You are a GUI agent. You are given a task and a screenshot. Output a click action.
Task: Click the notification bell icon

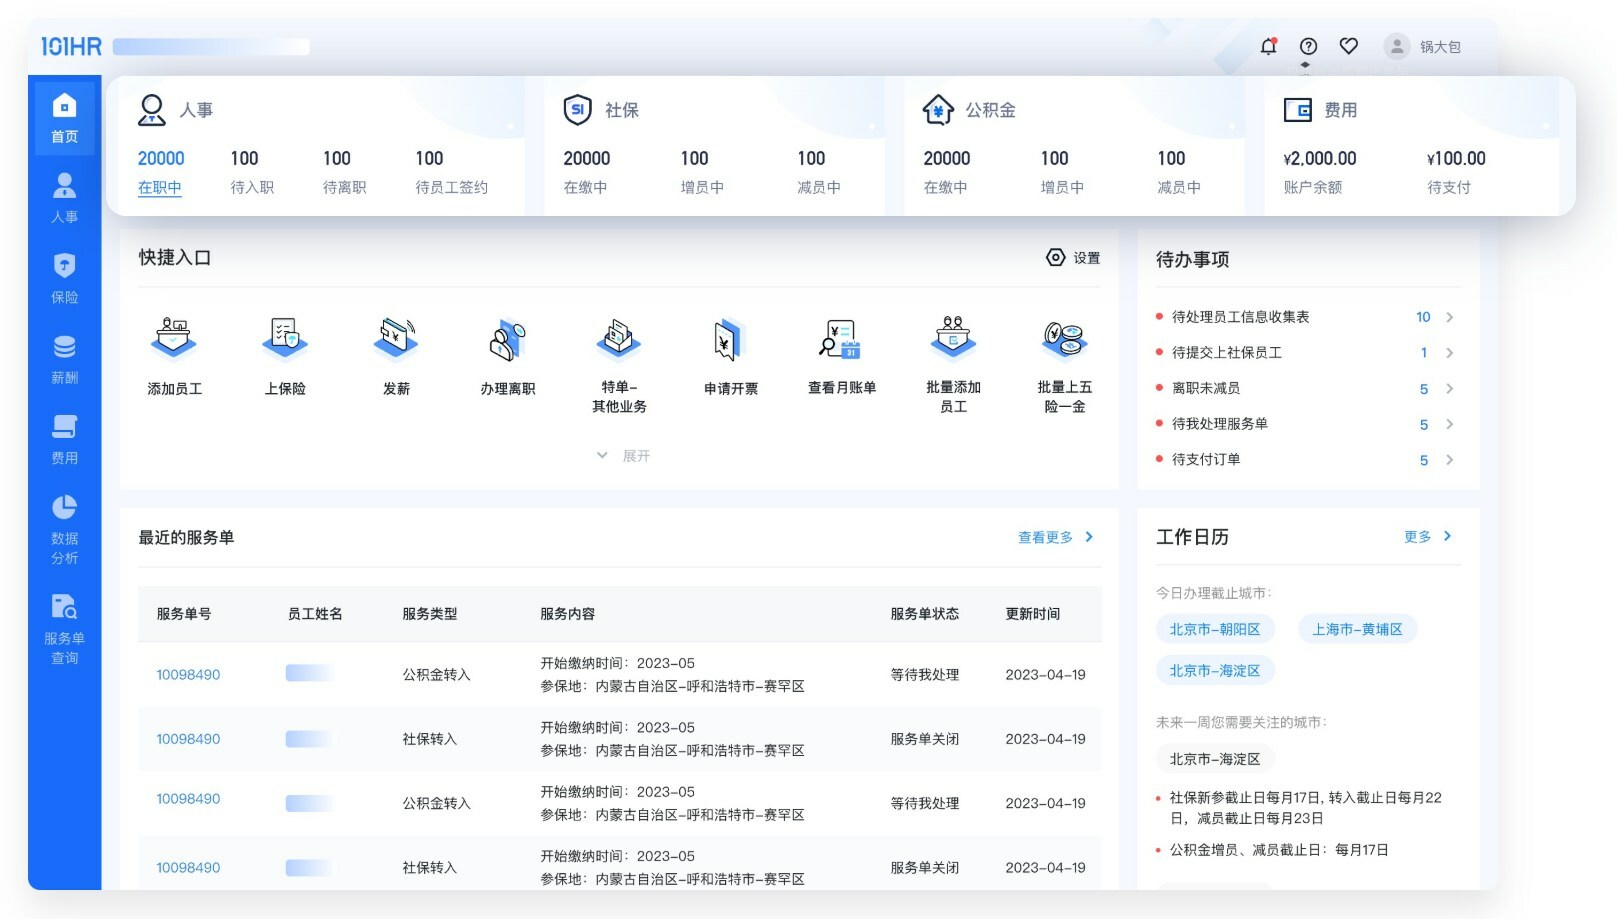coord(1268,46)
